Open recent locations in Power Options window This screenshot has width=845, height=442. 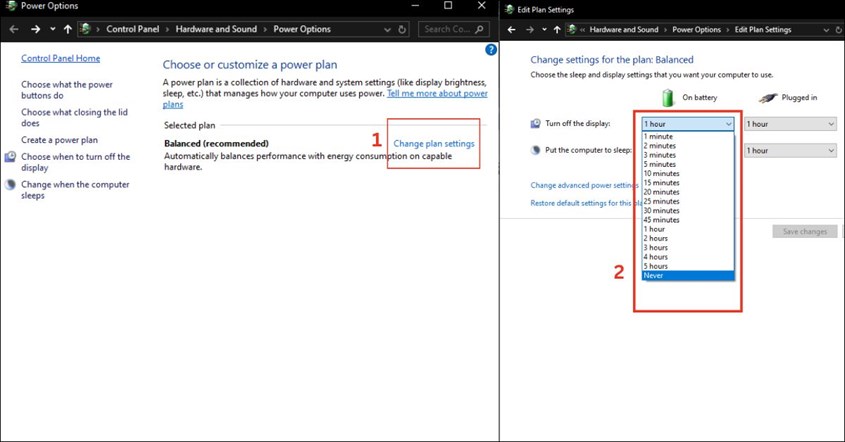pos(52,29)
